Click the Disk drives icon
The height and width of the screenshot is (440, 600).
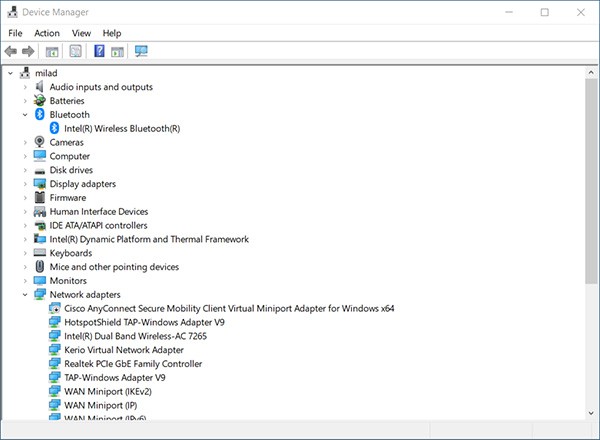(x=40, y=171)
